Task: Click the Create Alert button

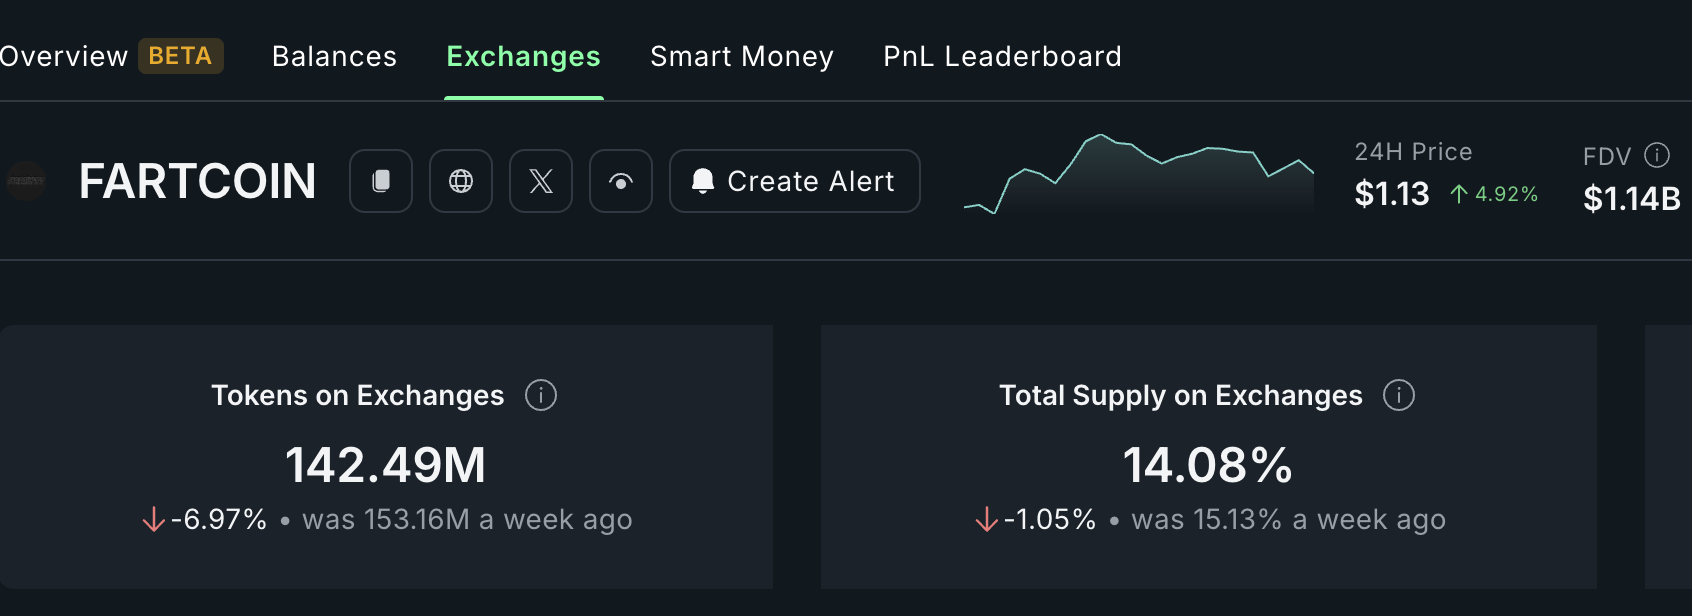Action: tap(794, 181)
